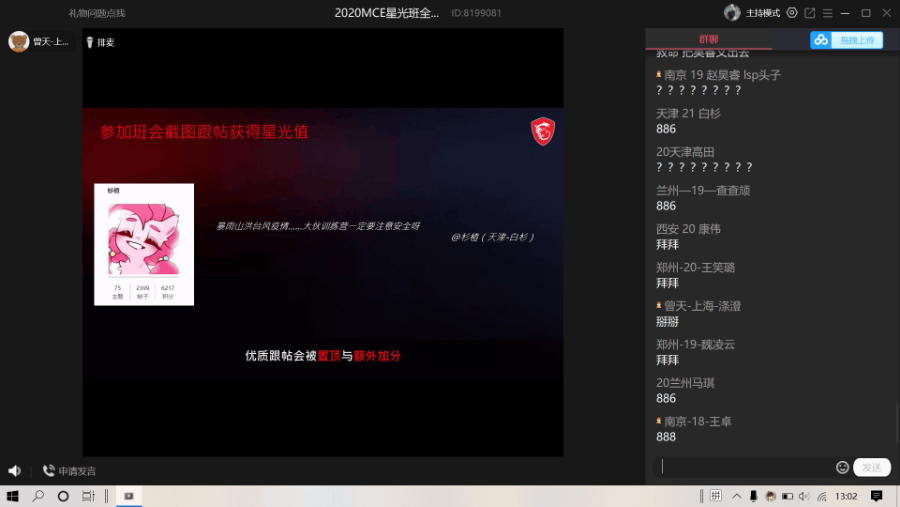Click the running app icon on taskbar
Image resolution: width=900 pixels, height=507 pixels.
tap(129, 496)
